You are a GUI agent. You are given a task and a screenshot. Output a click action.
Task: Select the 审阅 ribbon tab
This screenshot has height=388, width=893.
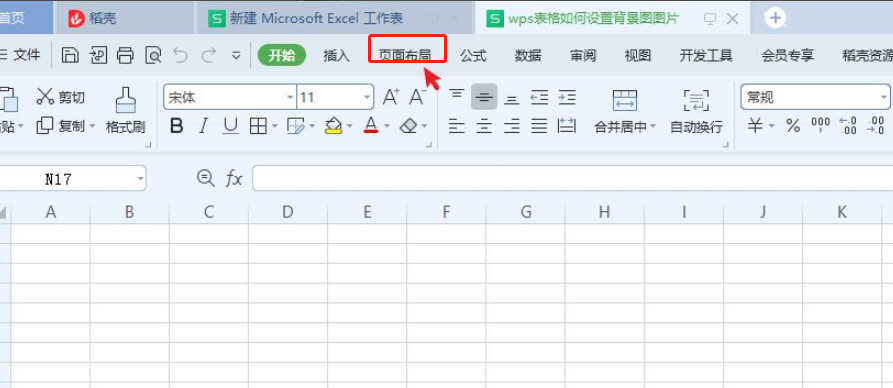click(583, 56)
